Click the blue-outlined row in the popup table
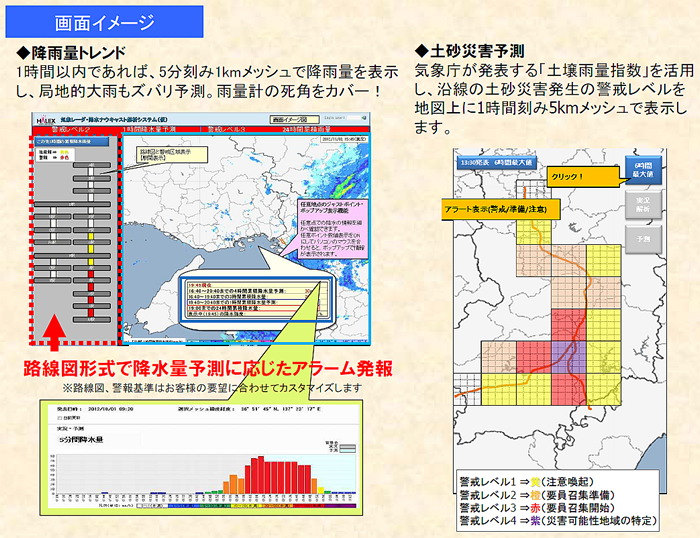This screenshot has width=700, height=538. click(253, 302)
